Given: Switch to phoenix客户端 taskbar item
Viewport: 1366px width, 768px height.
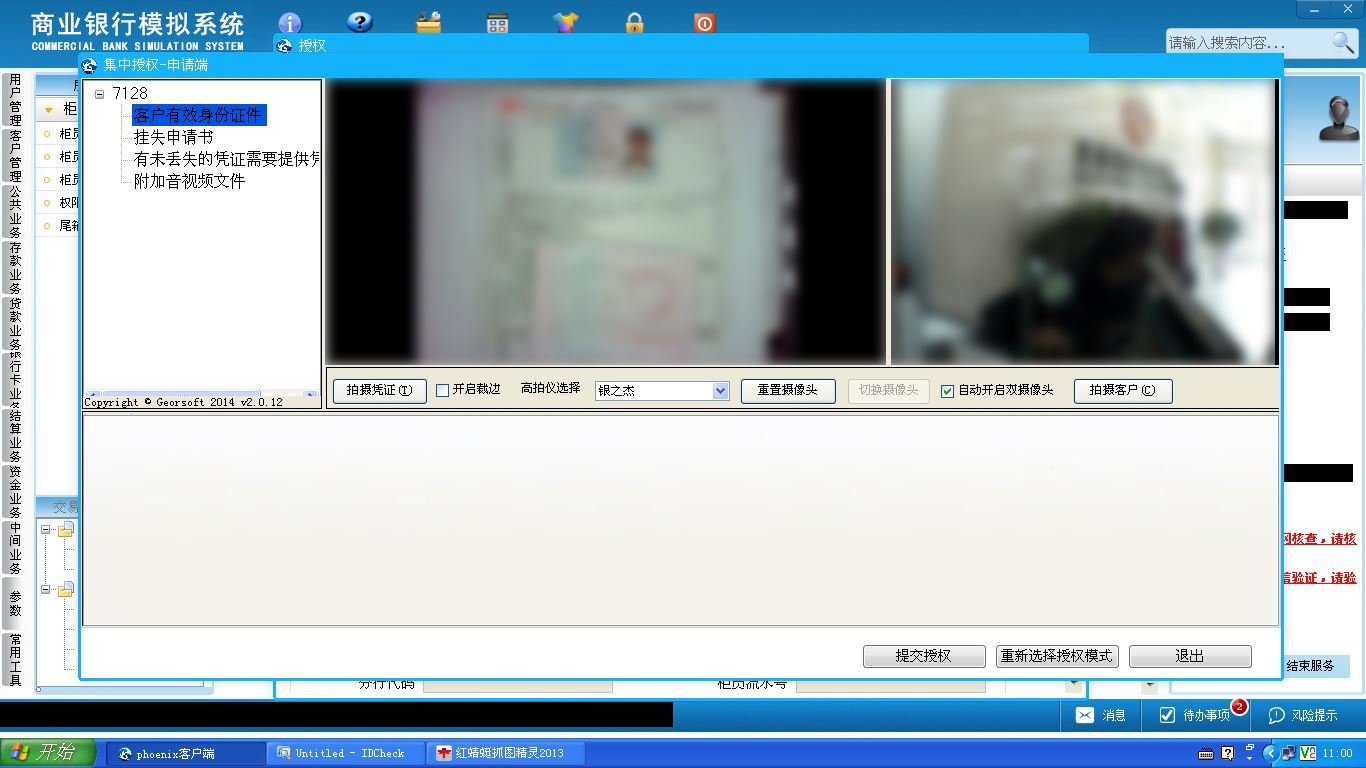Looking at the screenshot, I should coord(186,754).
